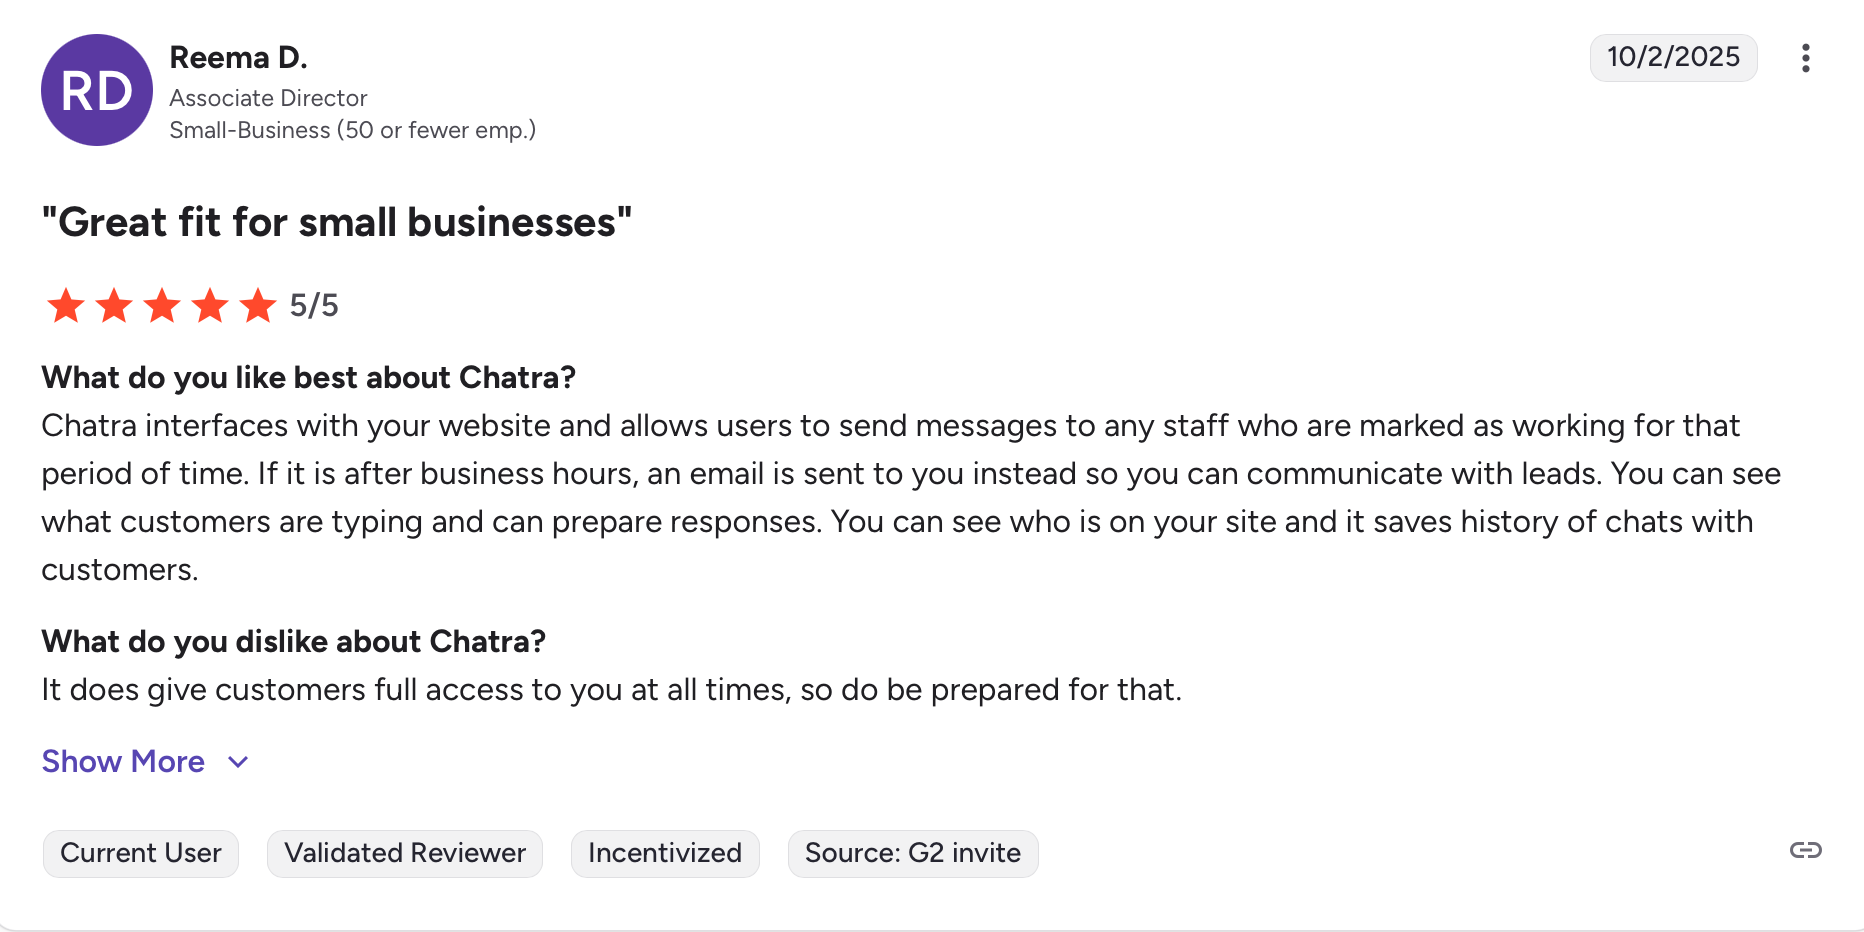The height and width of the screenshot is (932, 1864).
Task: Expand review using the chevron beside Show More
Action: 238,762
